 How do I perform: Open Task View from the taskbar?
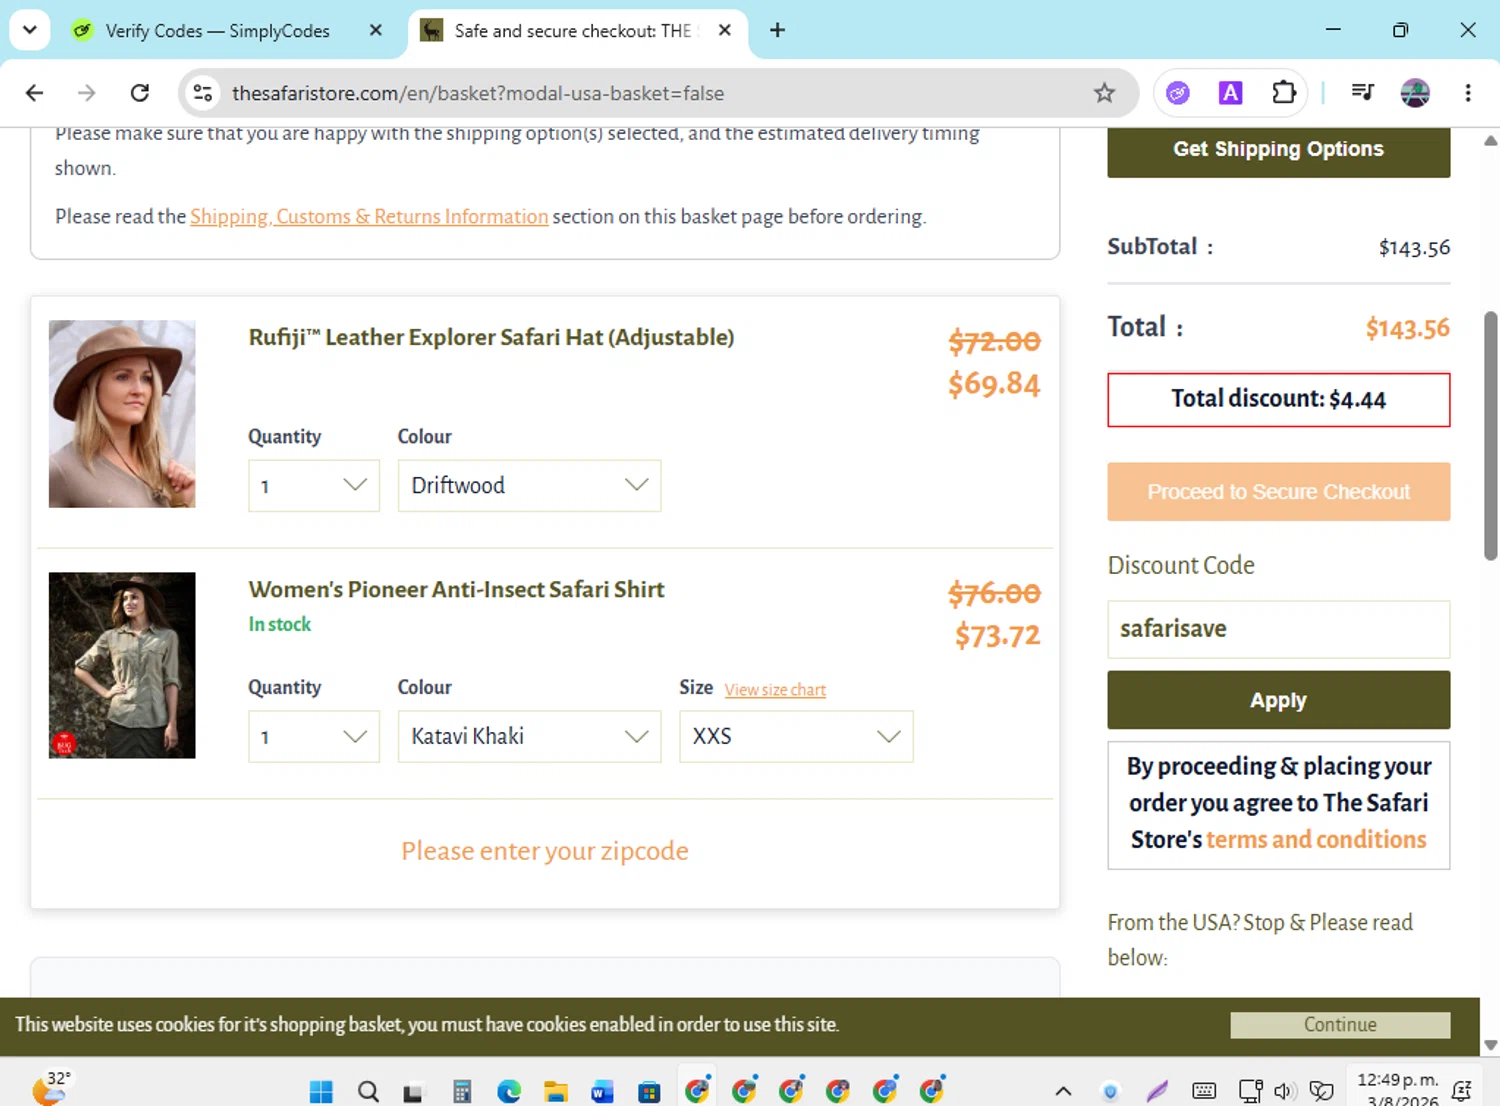tap(413, 1092)
